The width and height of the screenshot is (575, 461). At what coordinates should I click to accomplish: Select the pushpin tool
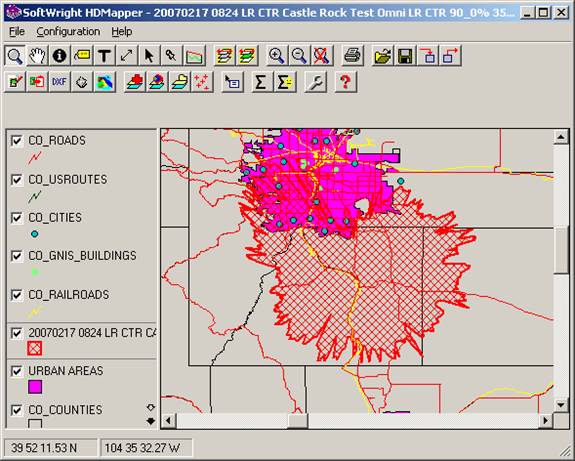click(171, 56)
